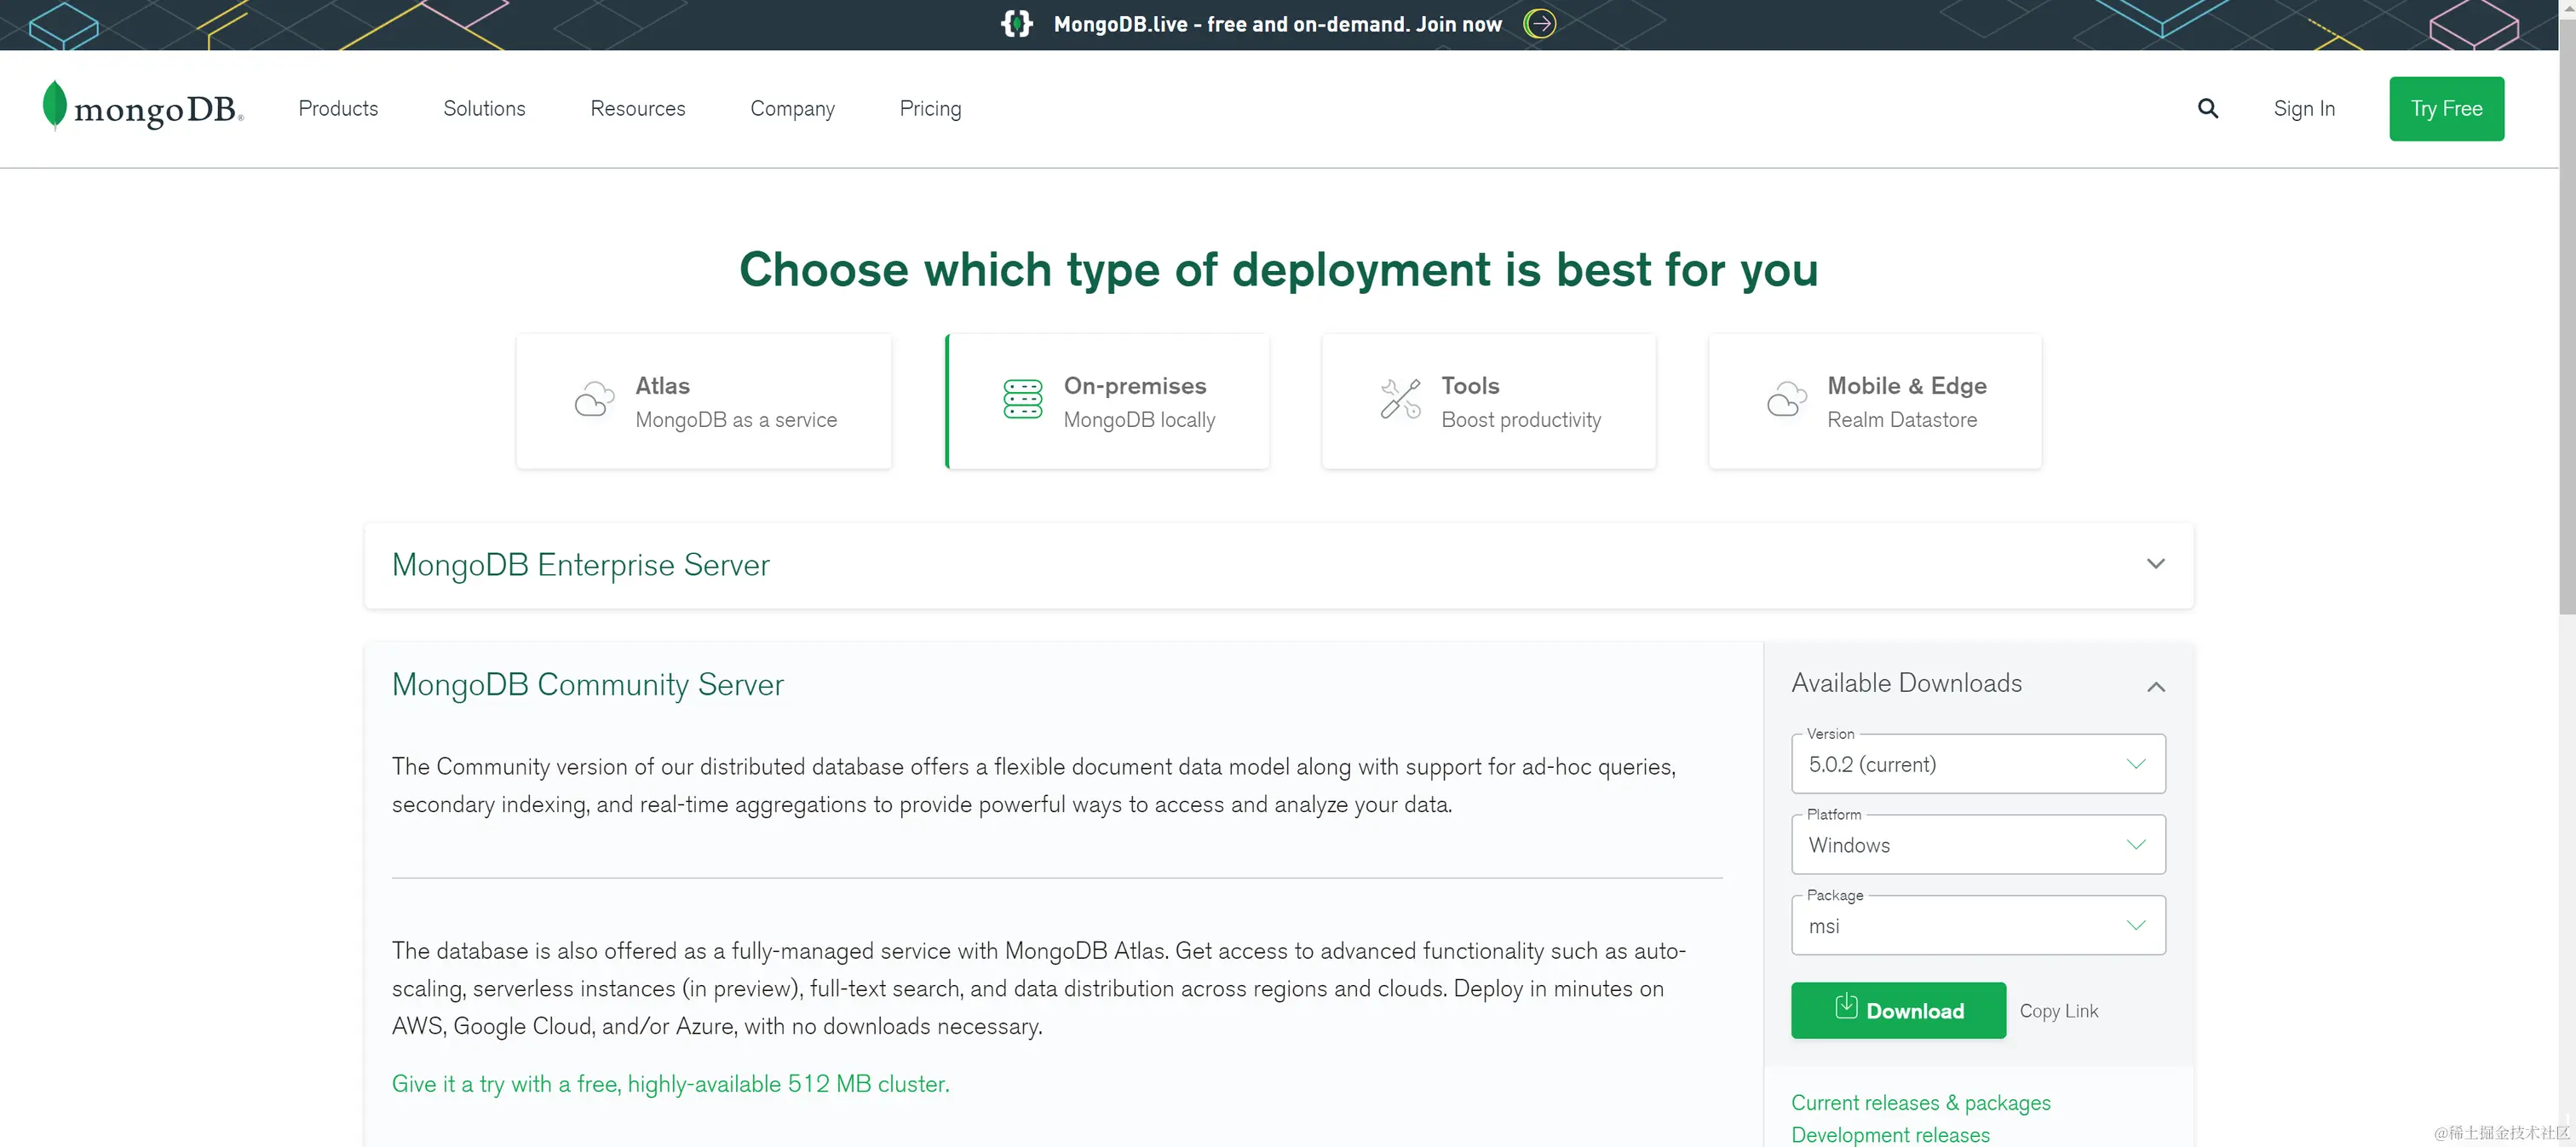The image size is (2576, 1147).
Task: Click the Atlas cloud icon
Action: pyautogui.click(x=594, y=400)
